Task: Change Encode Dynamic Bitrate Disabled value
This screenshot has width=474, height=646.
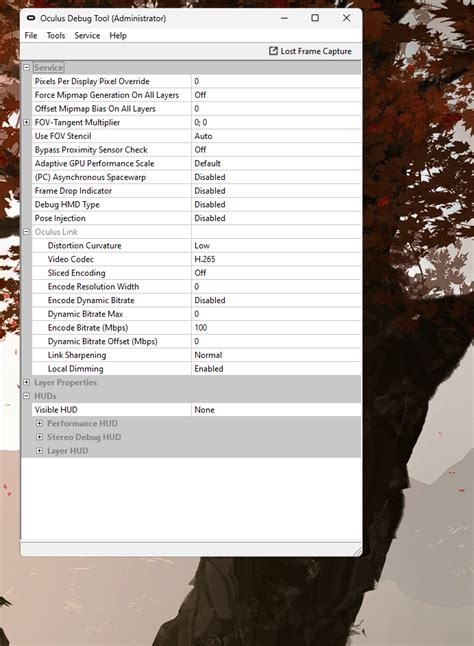Action: (276, 300)
